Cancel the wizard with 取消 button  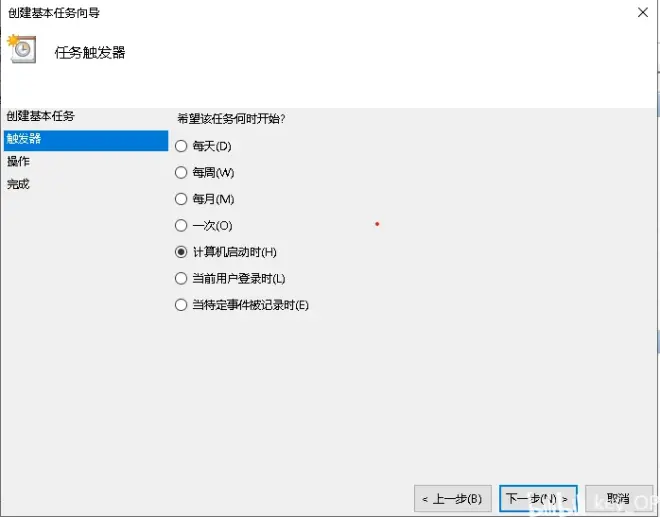click(619, 499)
